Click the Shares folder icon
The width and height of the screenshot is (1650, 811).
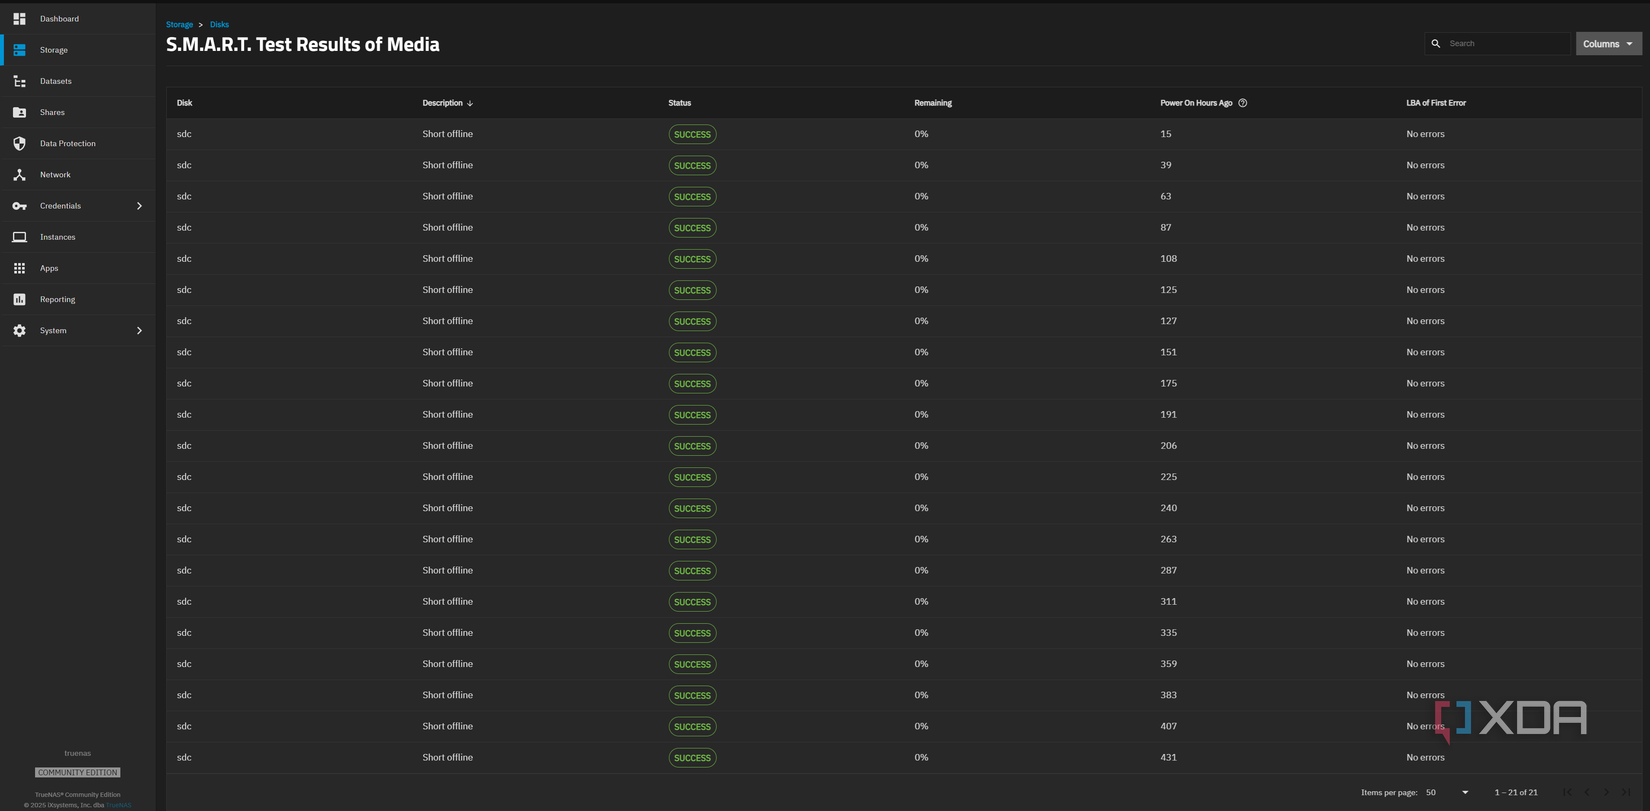[x=19, y=112]
